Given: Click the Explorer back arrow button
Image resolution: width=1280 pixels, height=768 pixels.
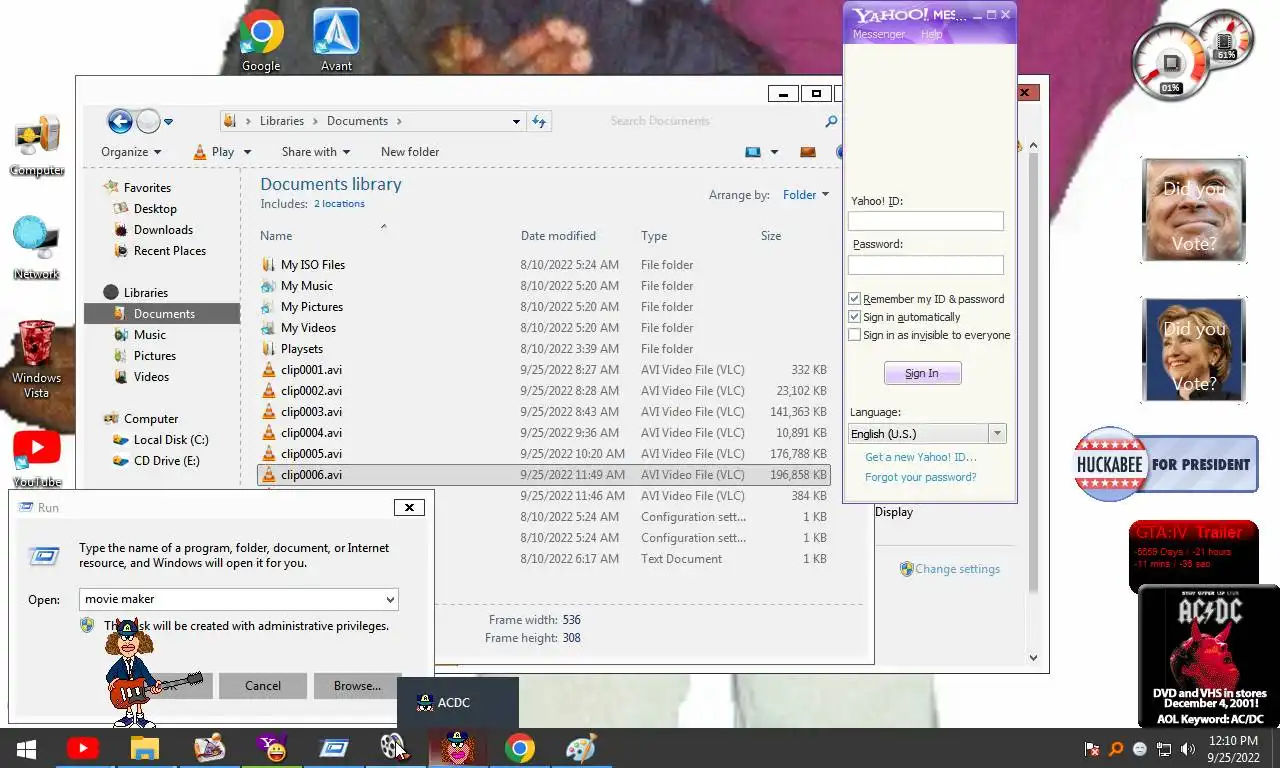Looking at the screenshot, I should (x=120, y=121).
